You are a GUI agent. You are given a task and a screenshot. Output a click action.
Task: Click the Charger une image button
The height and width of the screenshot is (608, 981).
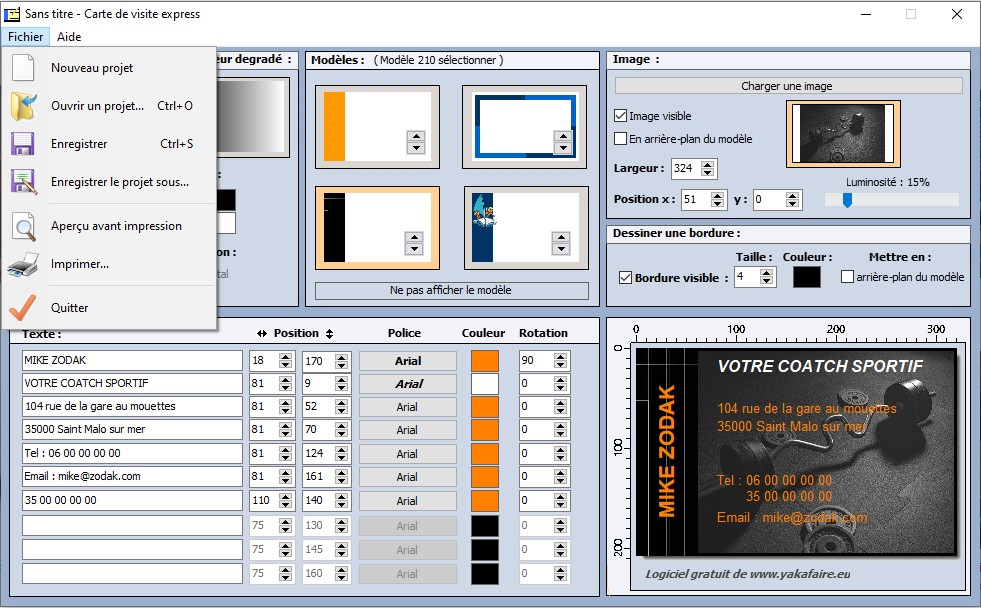787,86
